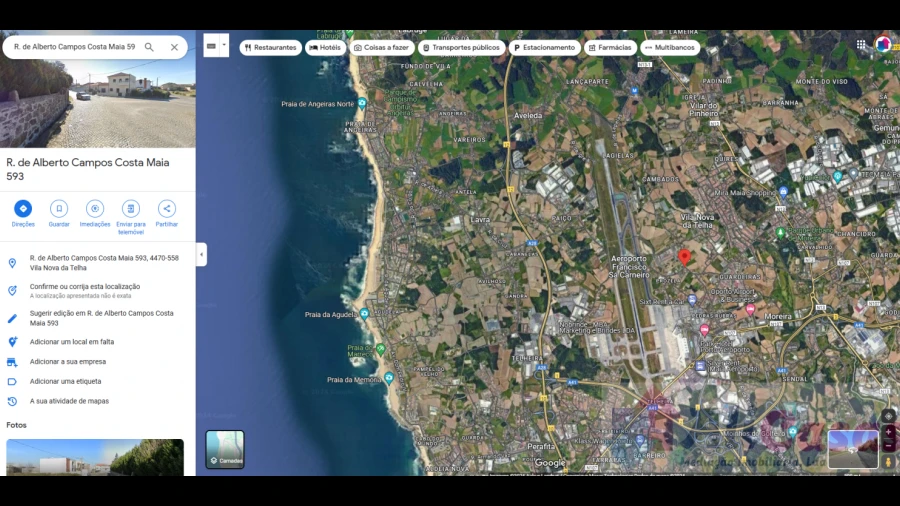Share location with Partilhar icon
Screen dimensions: 900x506
(167, 209)
